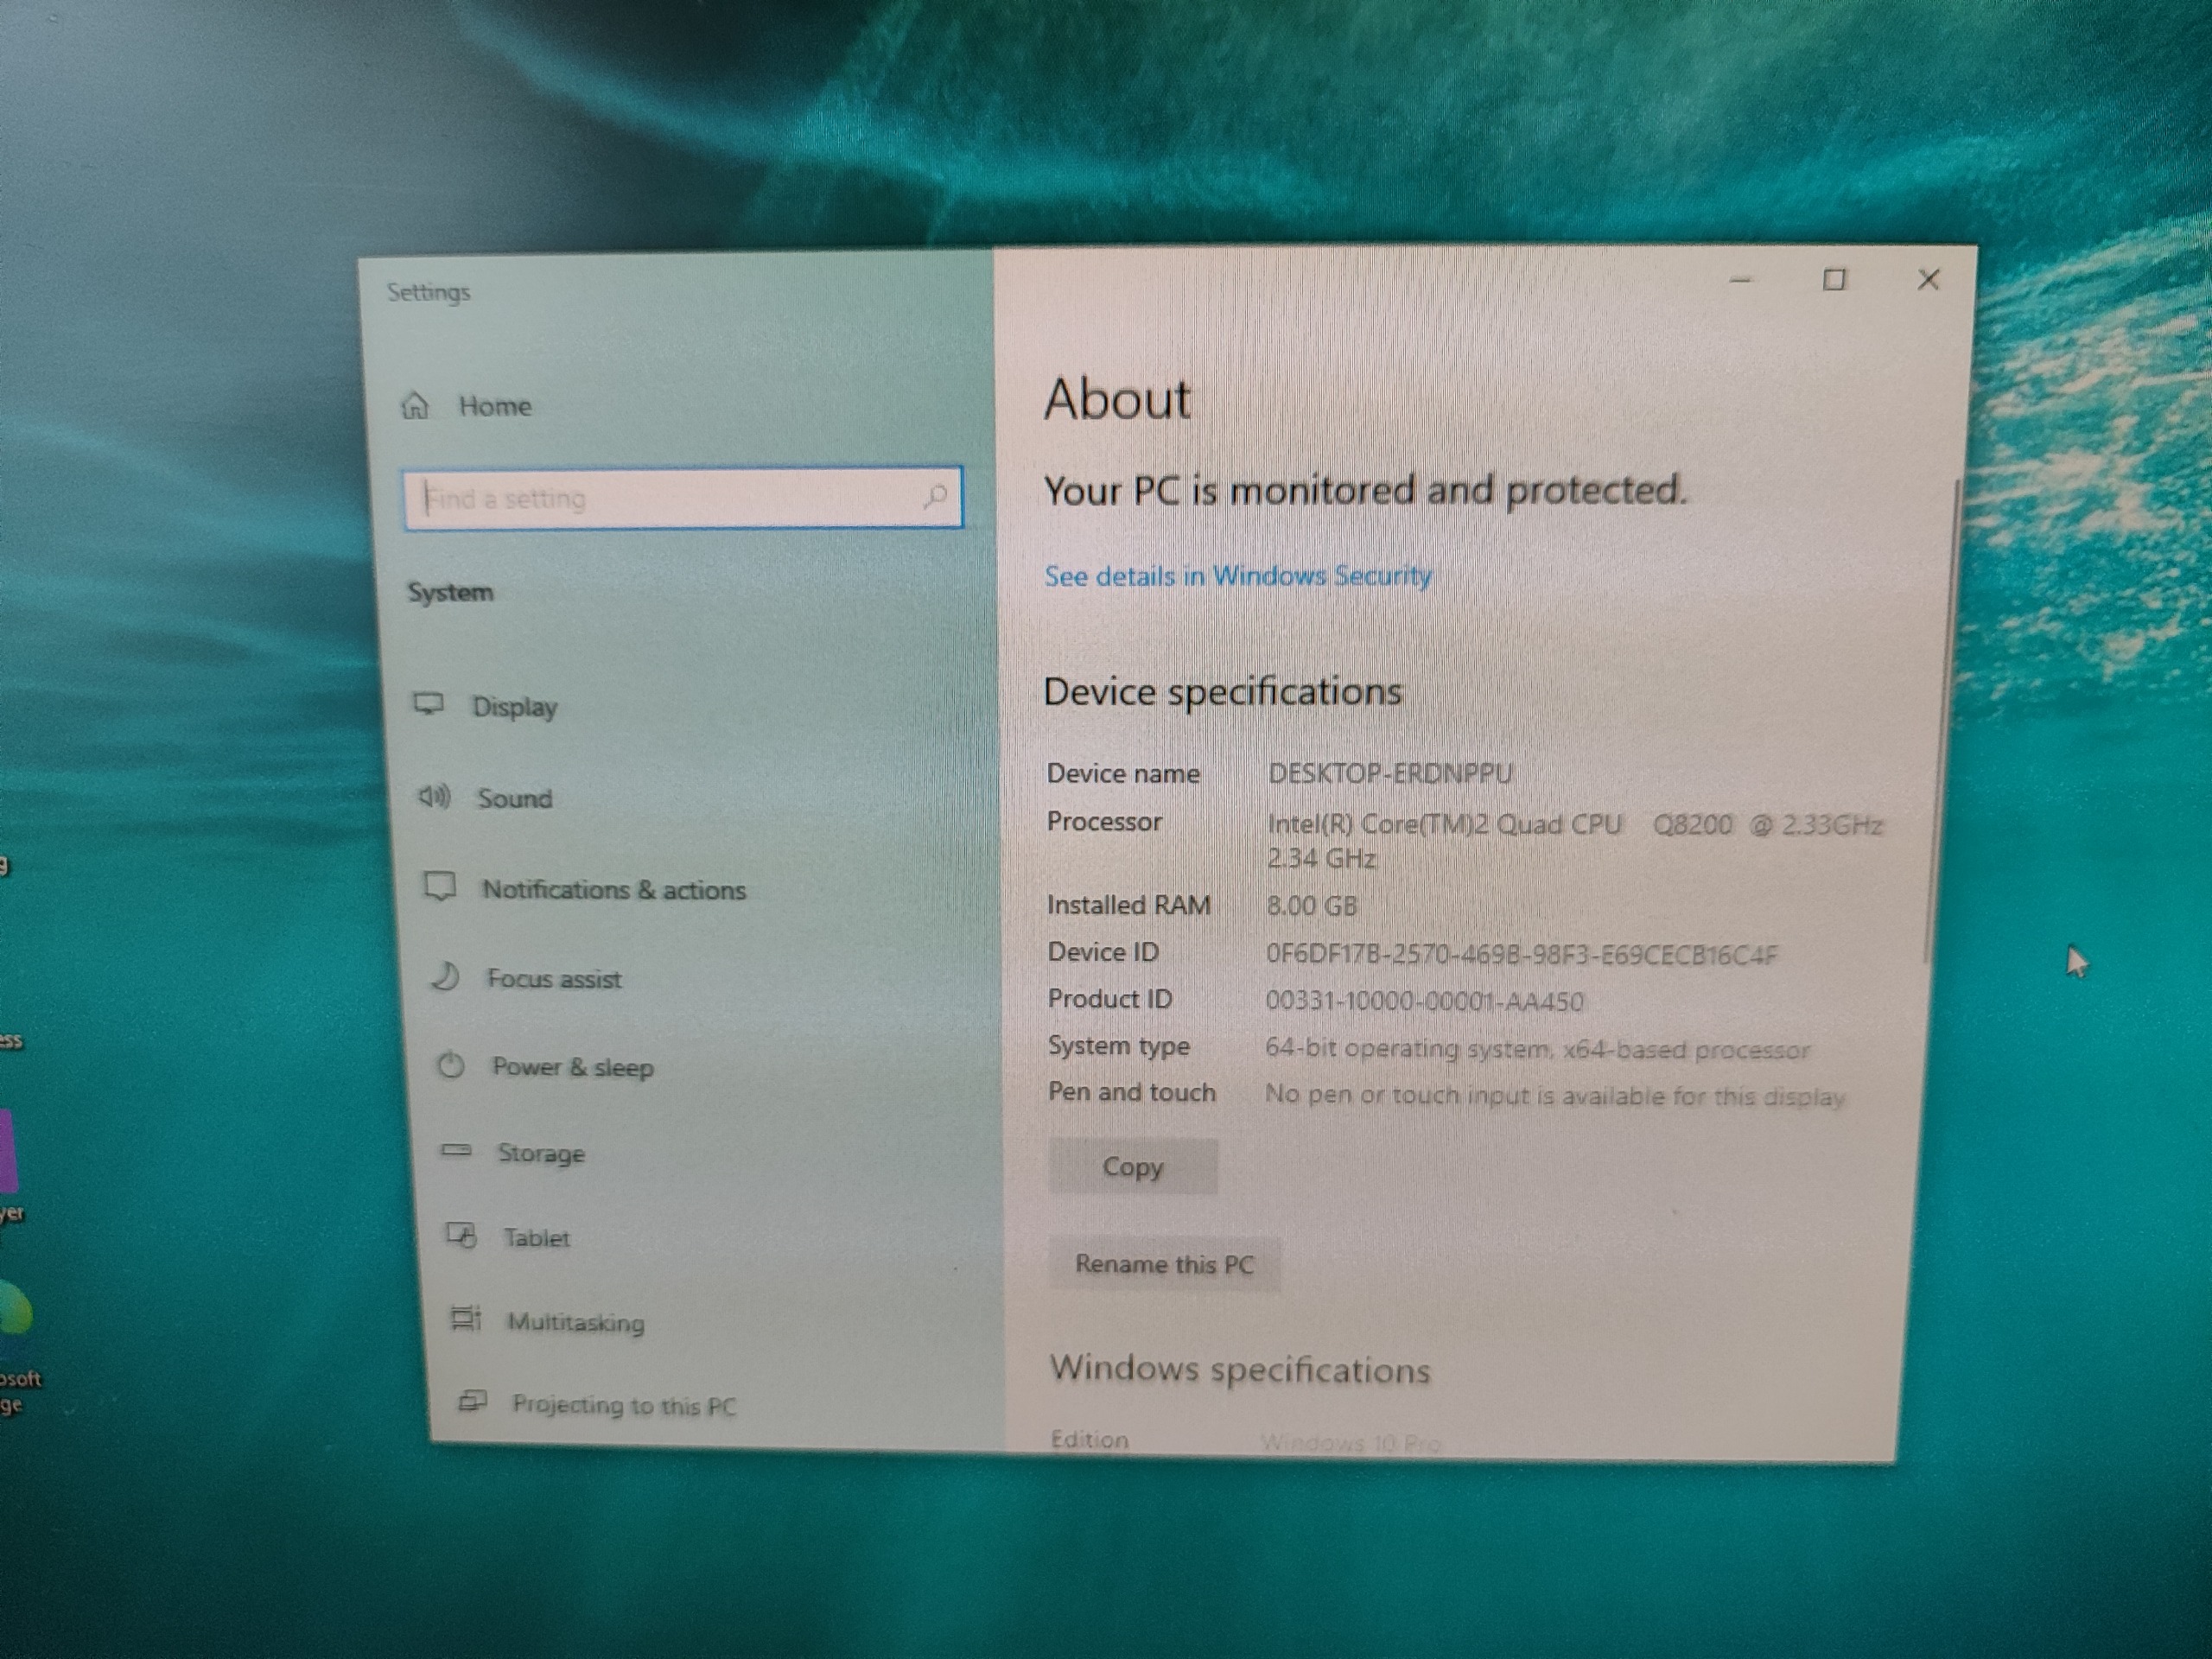Click the search magnifier icon
The image size is (2212, 1659).
935,496
